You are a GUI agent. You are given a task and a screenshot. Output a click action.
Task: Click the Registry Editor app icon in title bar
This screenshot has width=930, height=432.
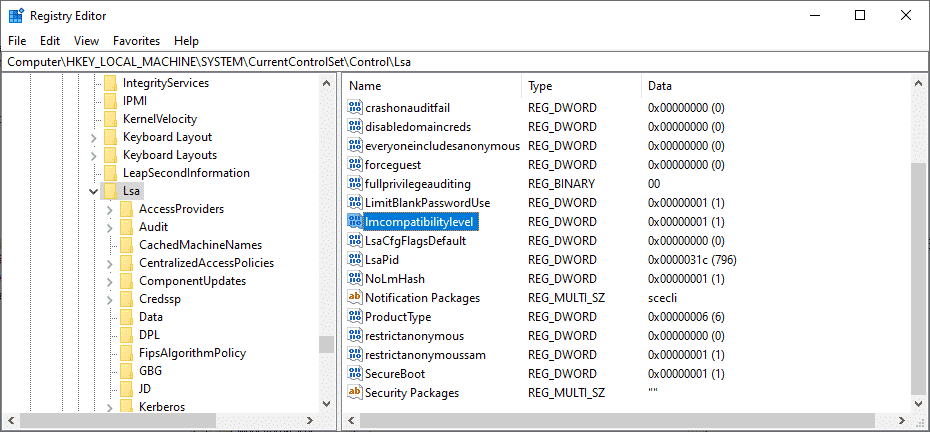pyautogui.click(x=16, y=16)
